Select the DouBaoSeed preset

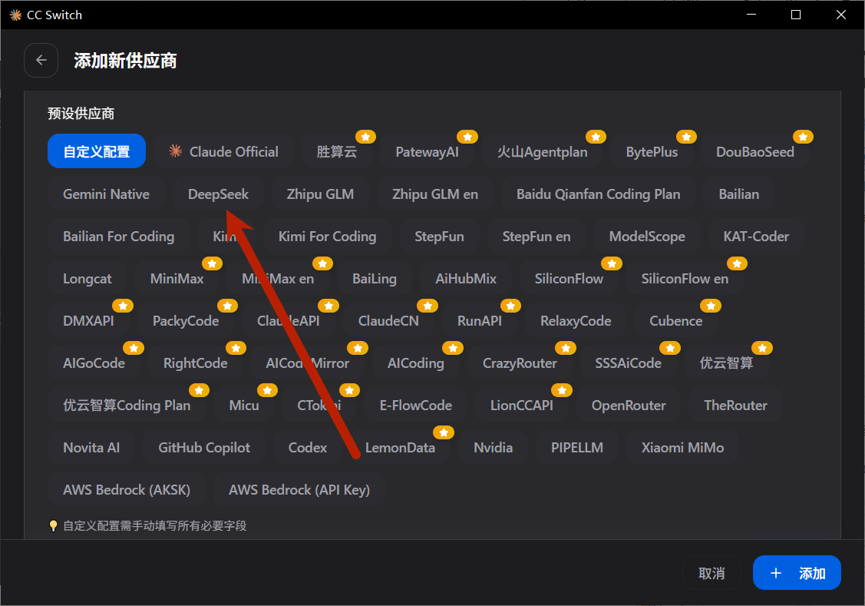755,151
